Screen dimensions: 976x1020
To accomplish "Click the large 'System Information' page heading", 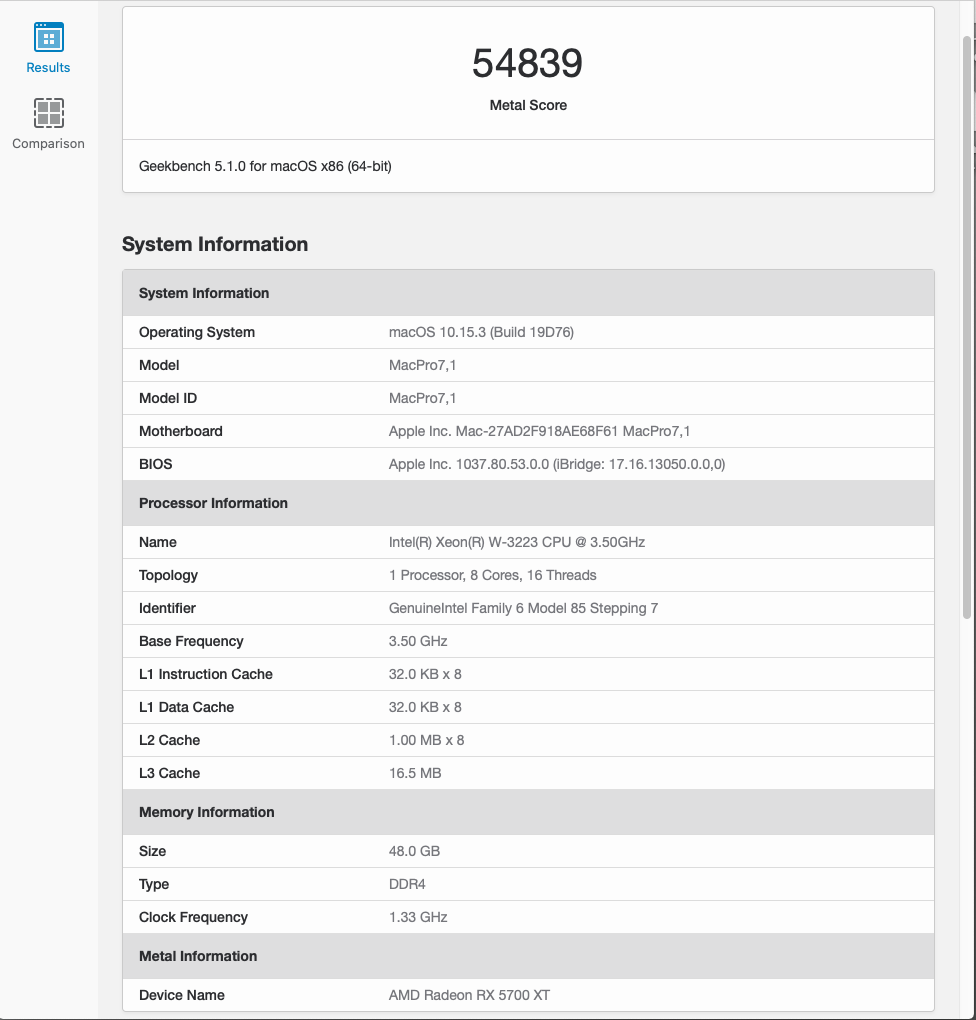I will pos(215,245).
